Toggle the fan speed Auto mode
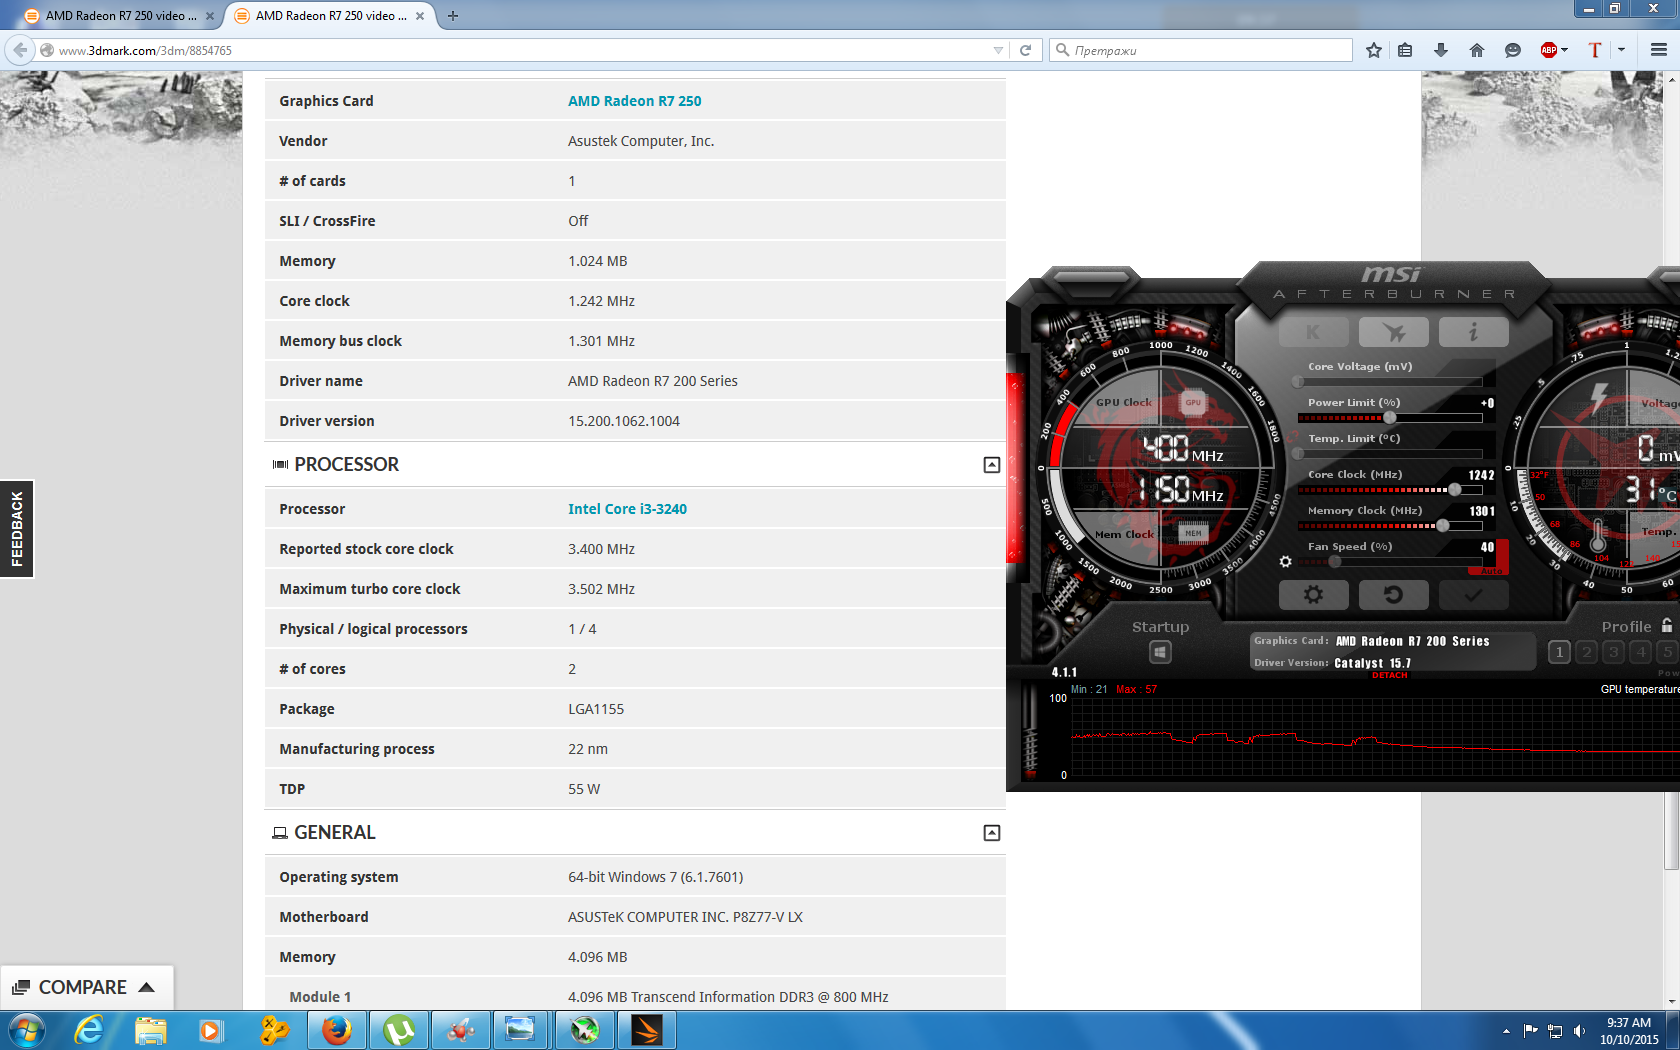 click(1491, 571)
